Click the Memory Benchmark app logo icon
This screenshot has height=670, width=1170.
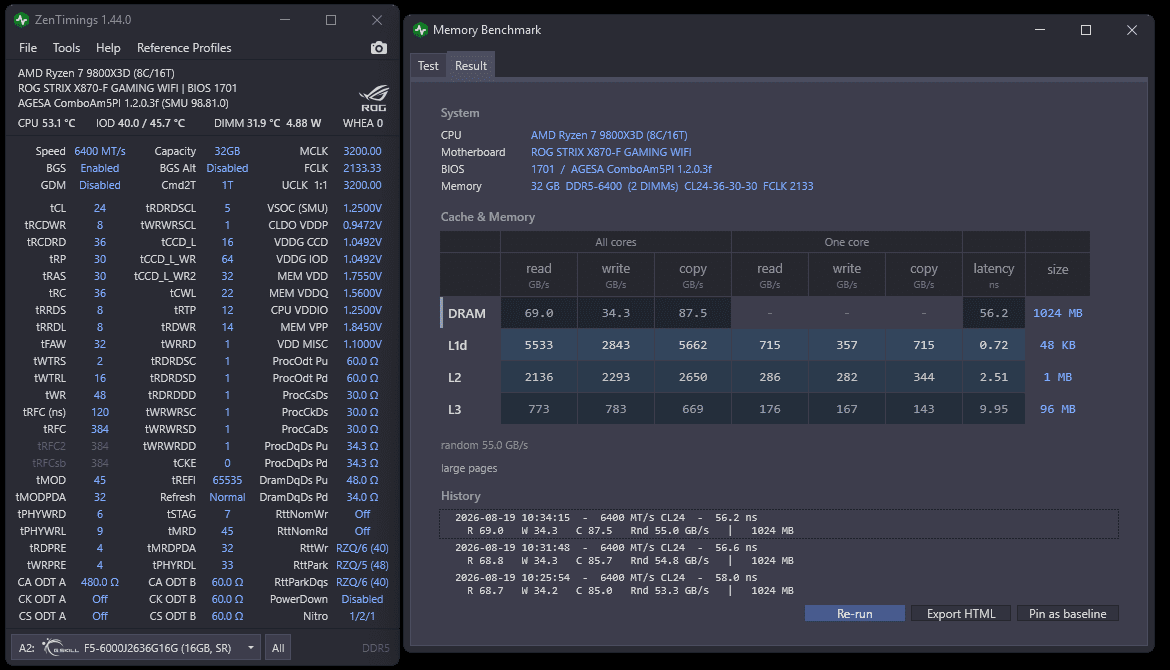pos(420,30)
